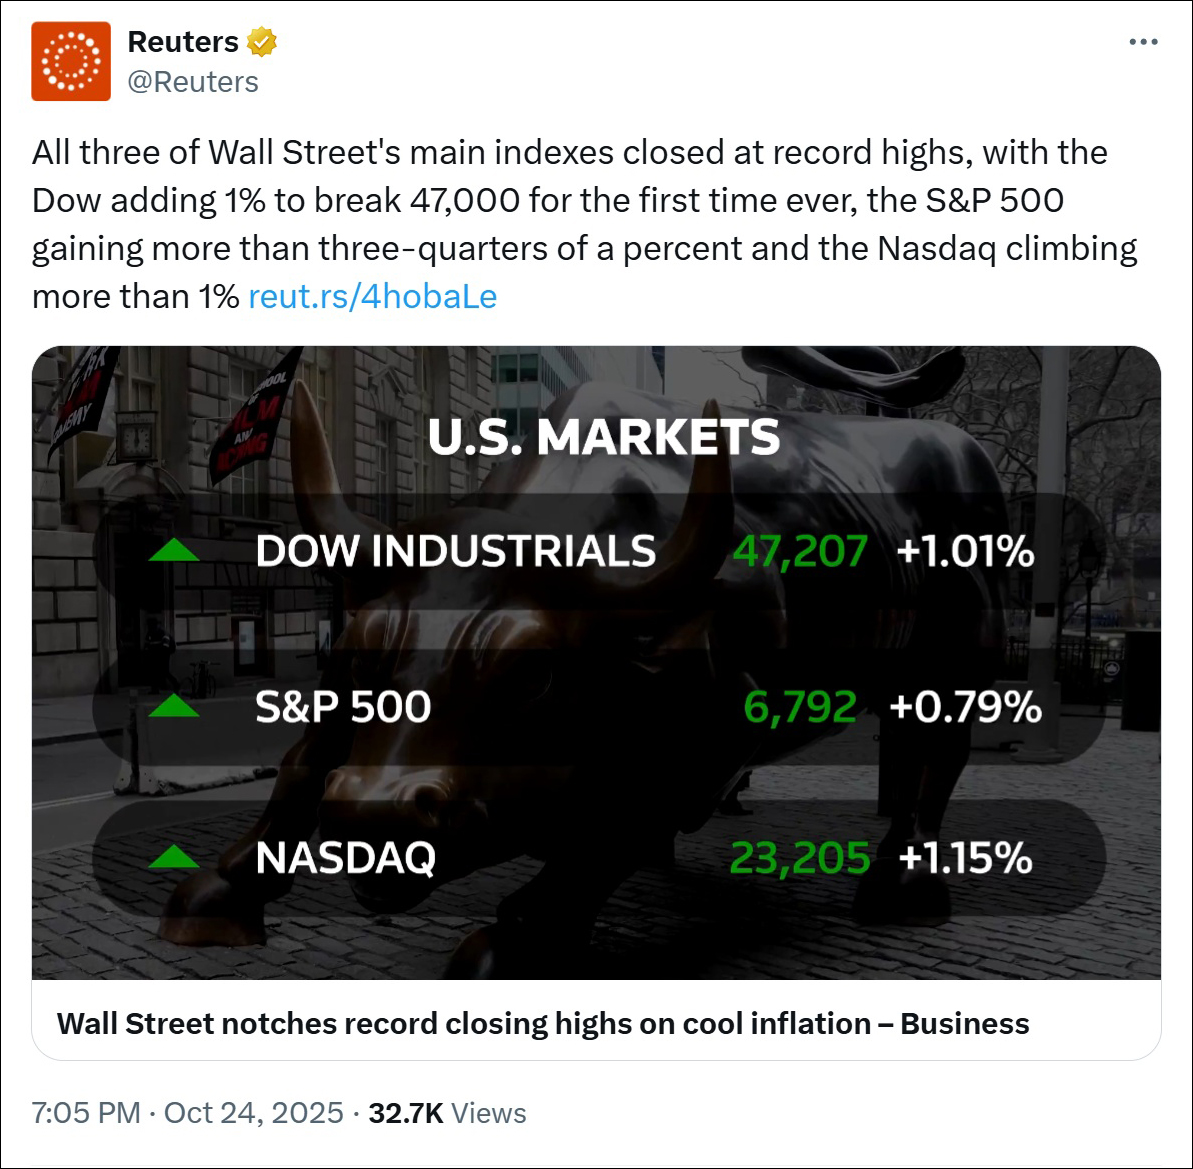
Task: Click the Reuters profile avatar logo
Action: point(71,61)
